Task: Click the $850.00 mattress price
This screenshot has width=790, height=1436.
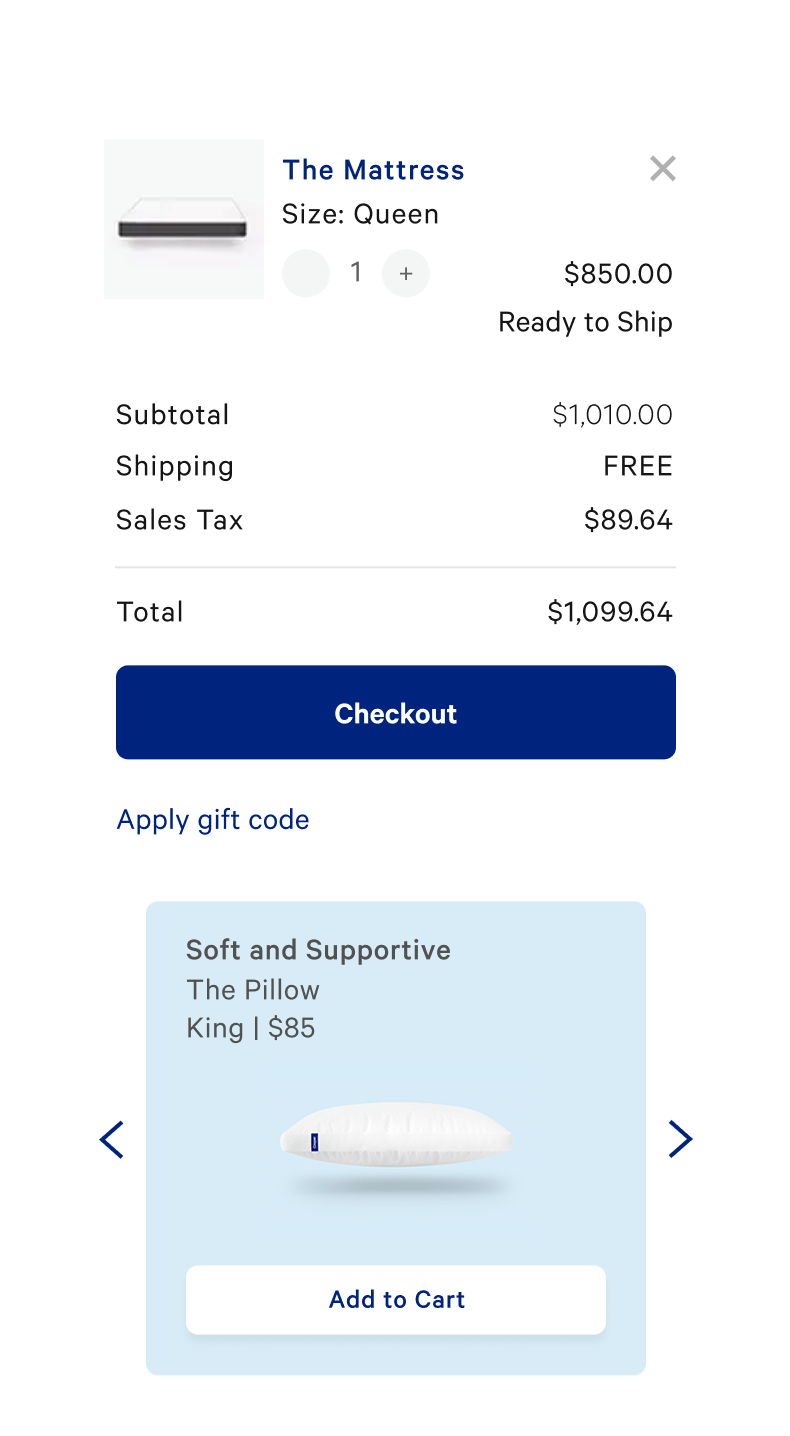Action: (618, 273)
